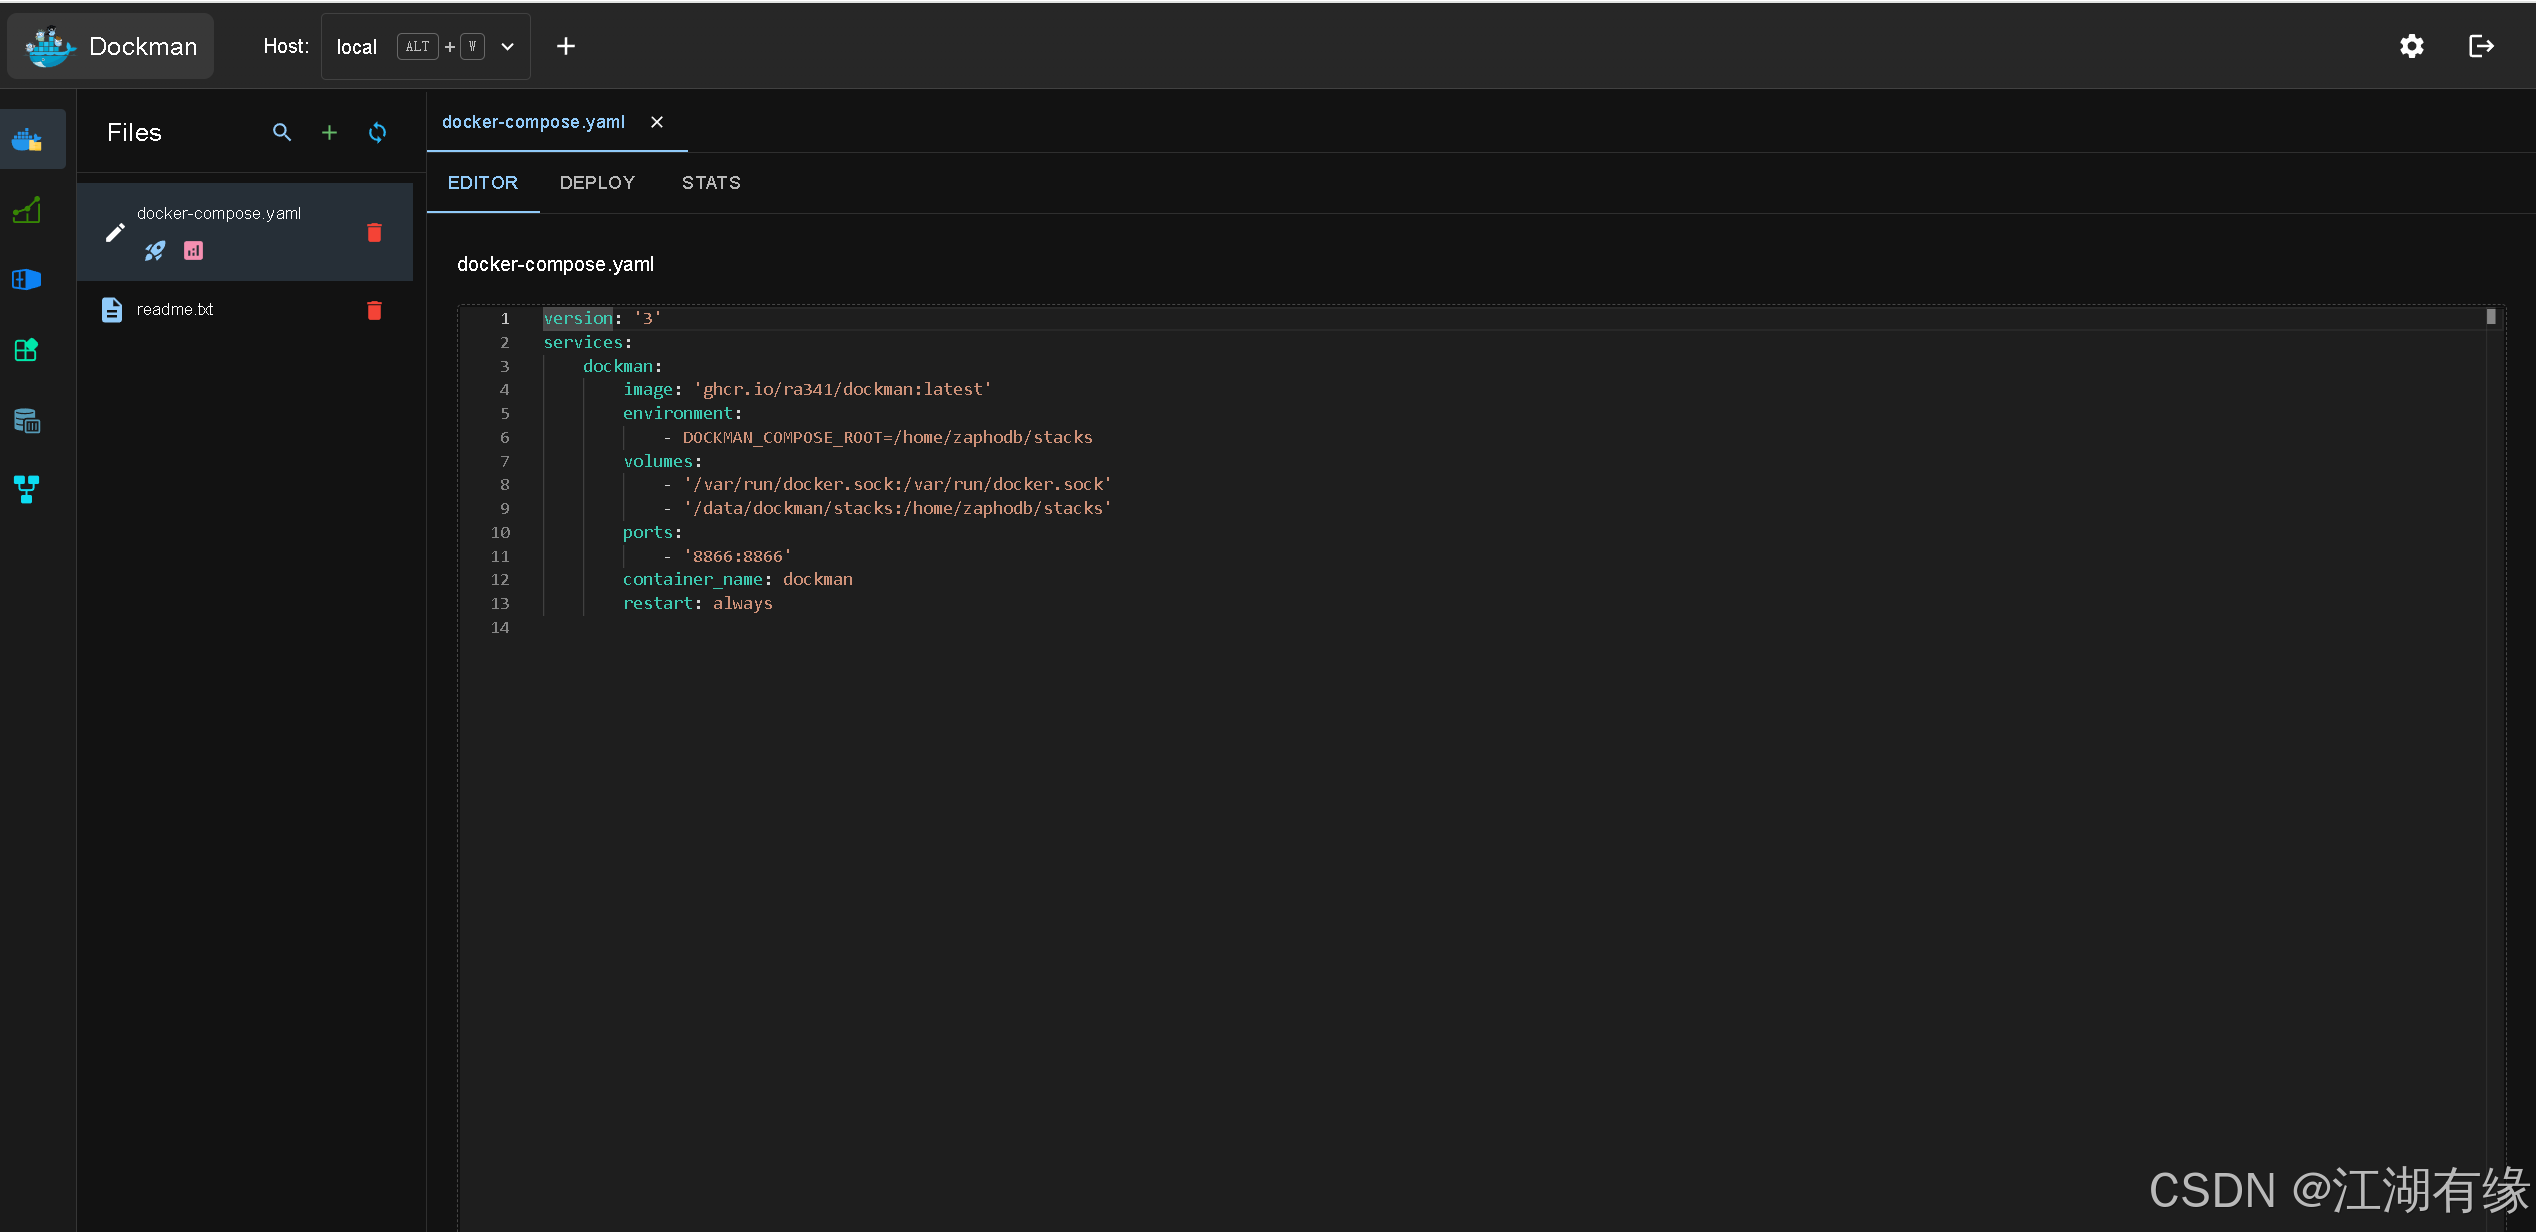Close the docker-compose.yaml file tab

pyautogui.click(x=657, y=122)
